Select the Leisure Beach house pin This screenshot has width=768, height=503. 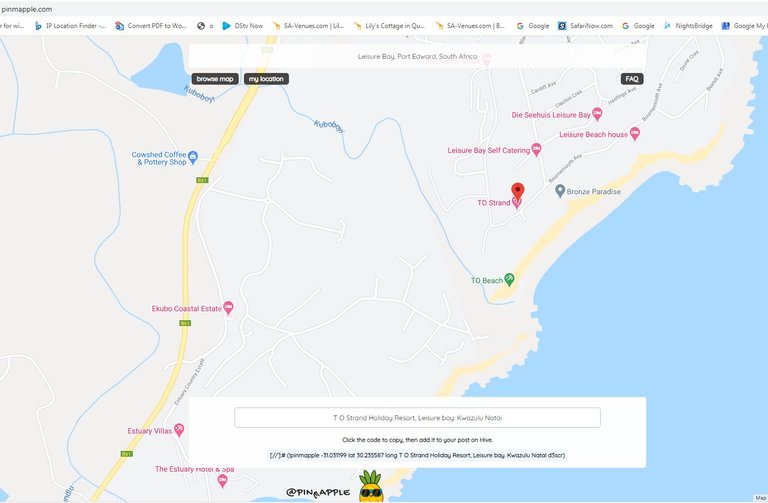pos(635,133)
